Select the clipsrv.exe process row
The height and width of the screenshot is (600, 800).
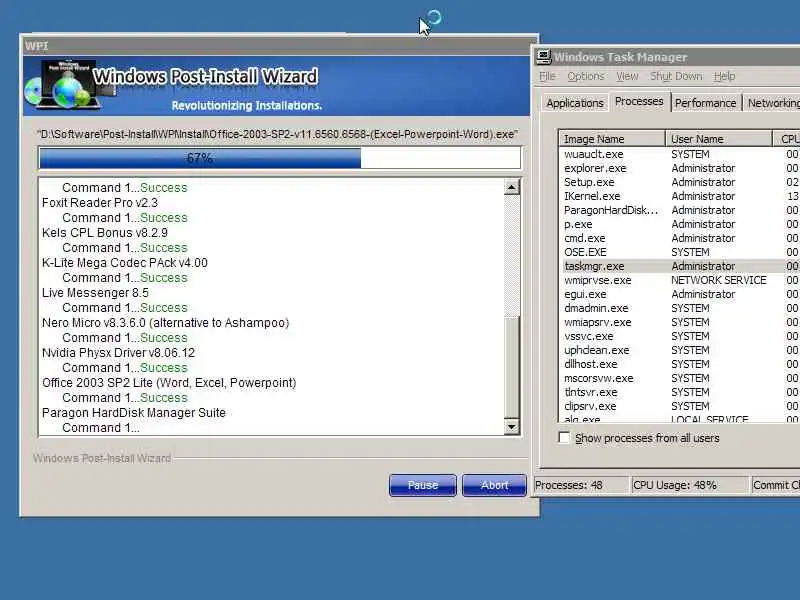pos(679,407)
